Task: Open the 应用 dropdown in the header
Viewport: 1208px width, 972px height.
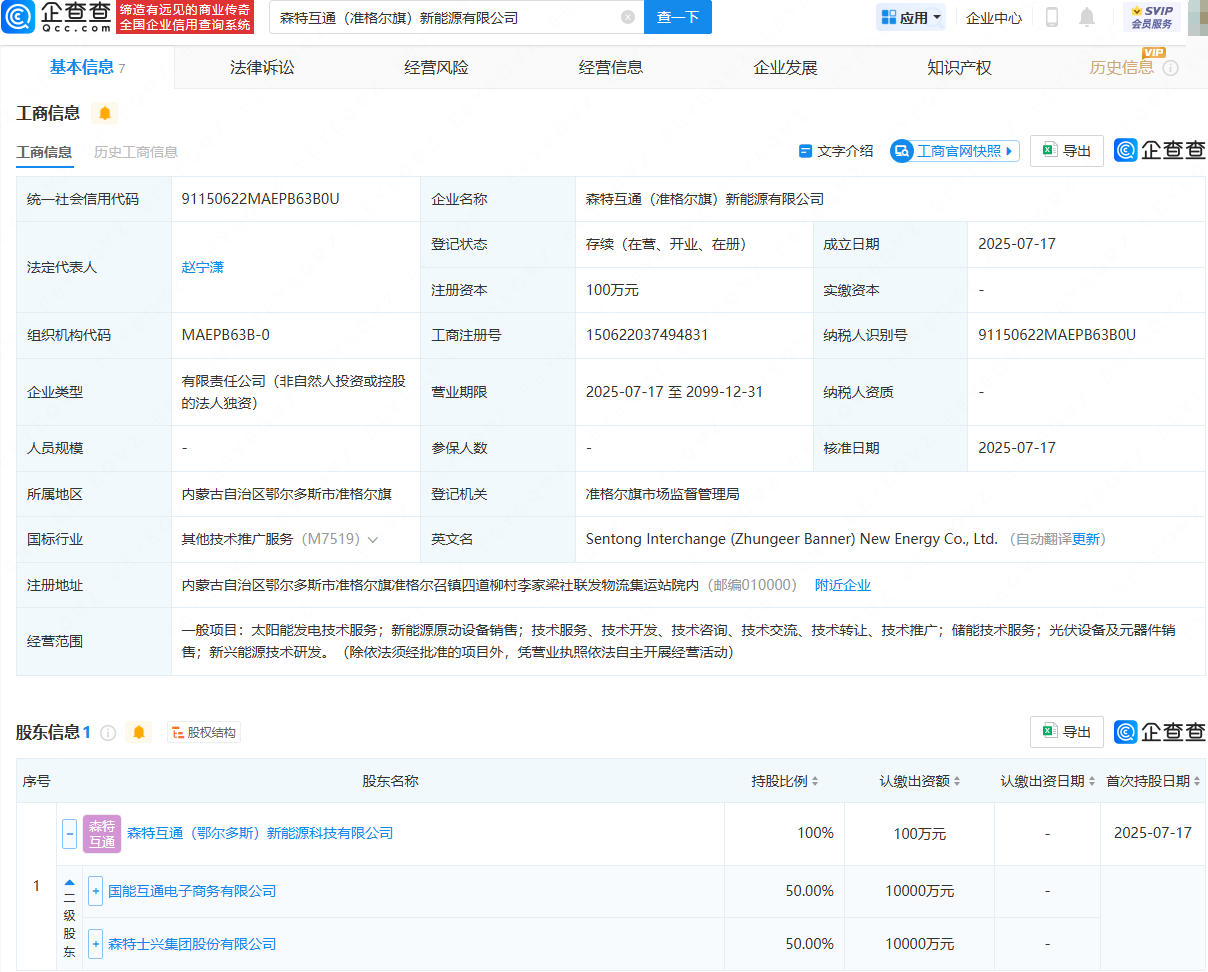Action: 909,17
